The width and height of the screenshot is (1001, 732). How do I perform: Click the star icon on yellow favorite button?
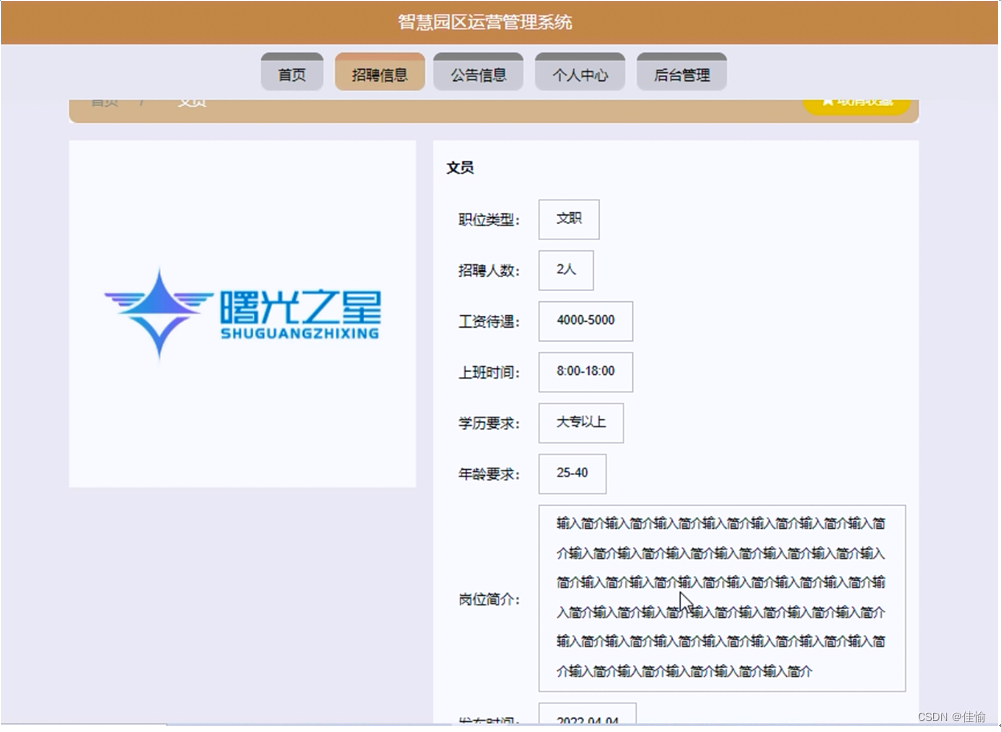[827, 101]
